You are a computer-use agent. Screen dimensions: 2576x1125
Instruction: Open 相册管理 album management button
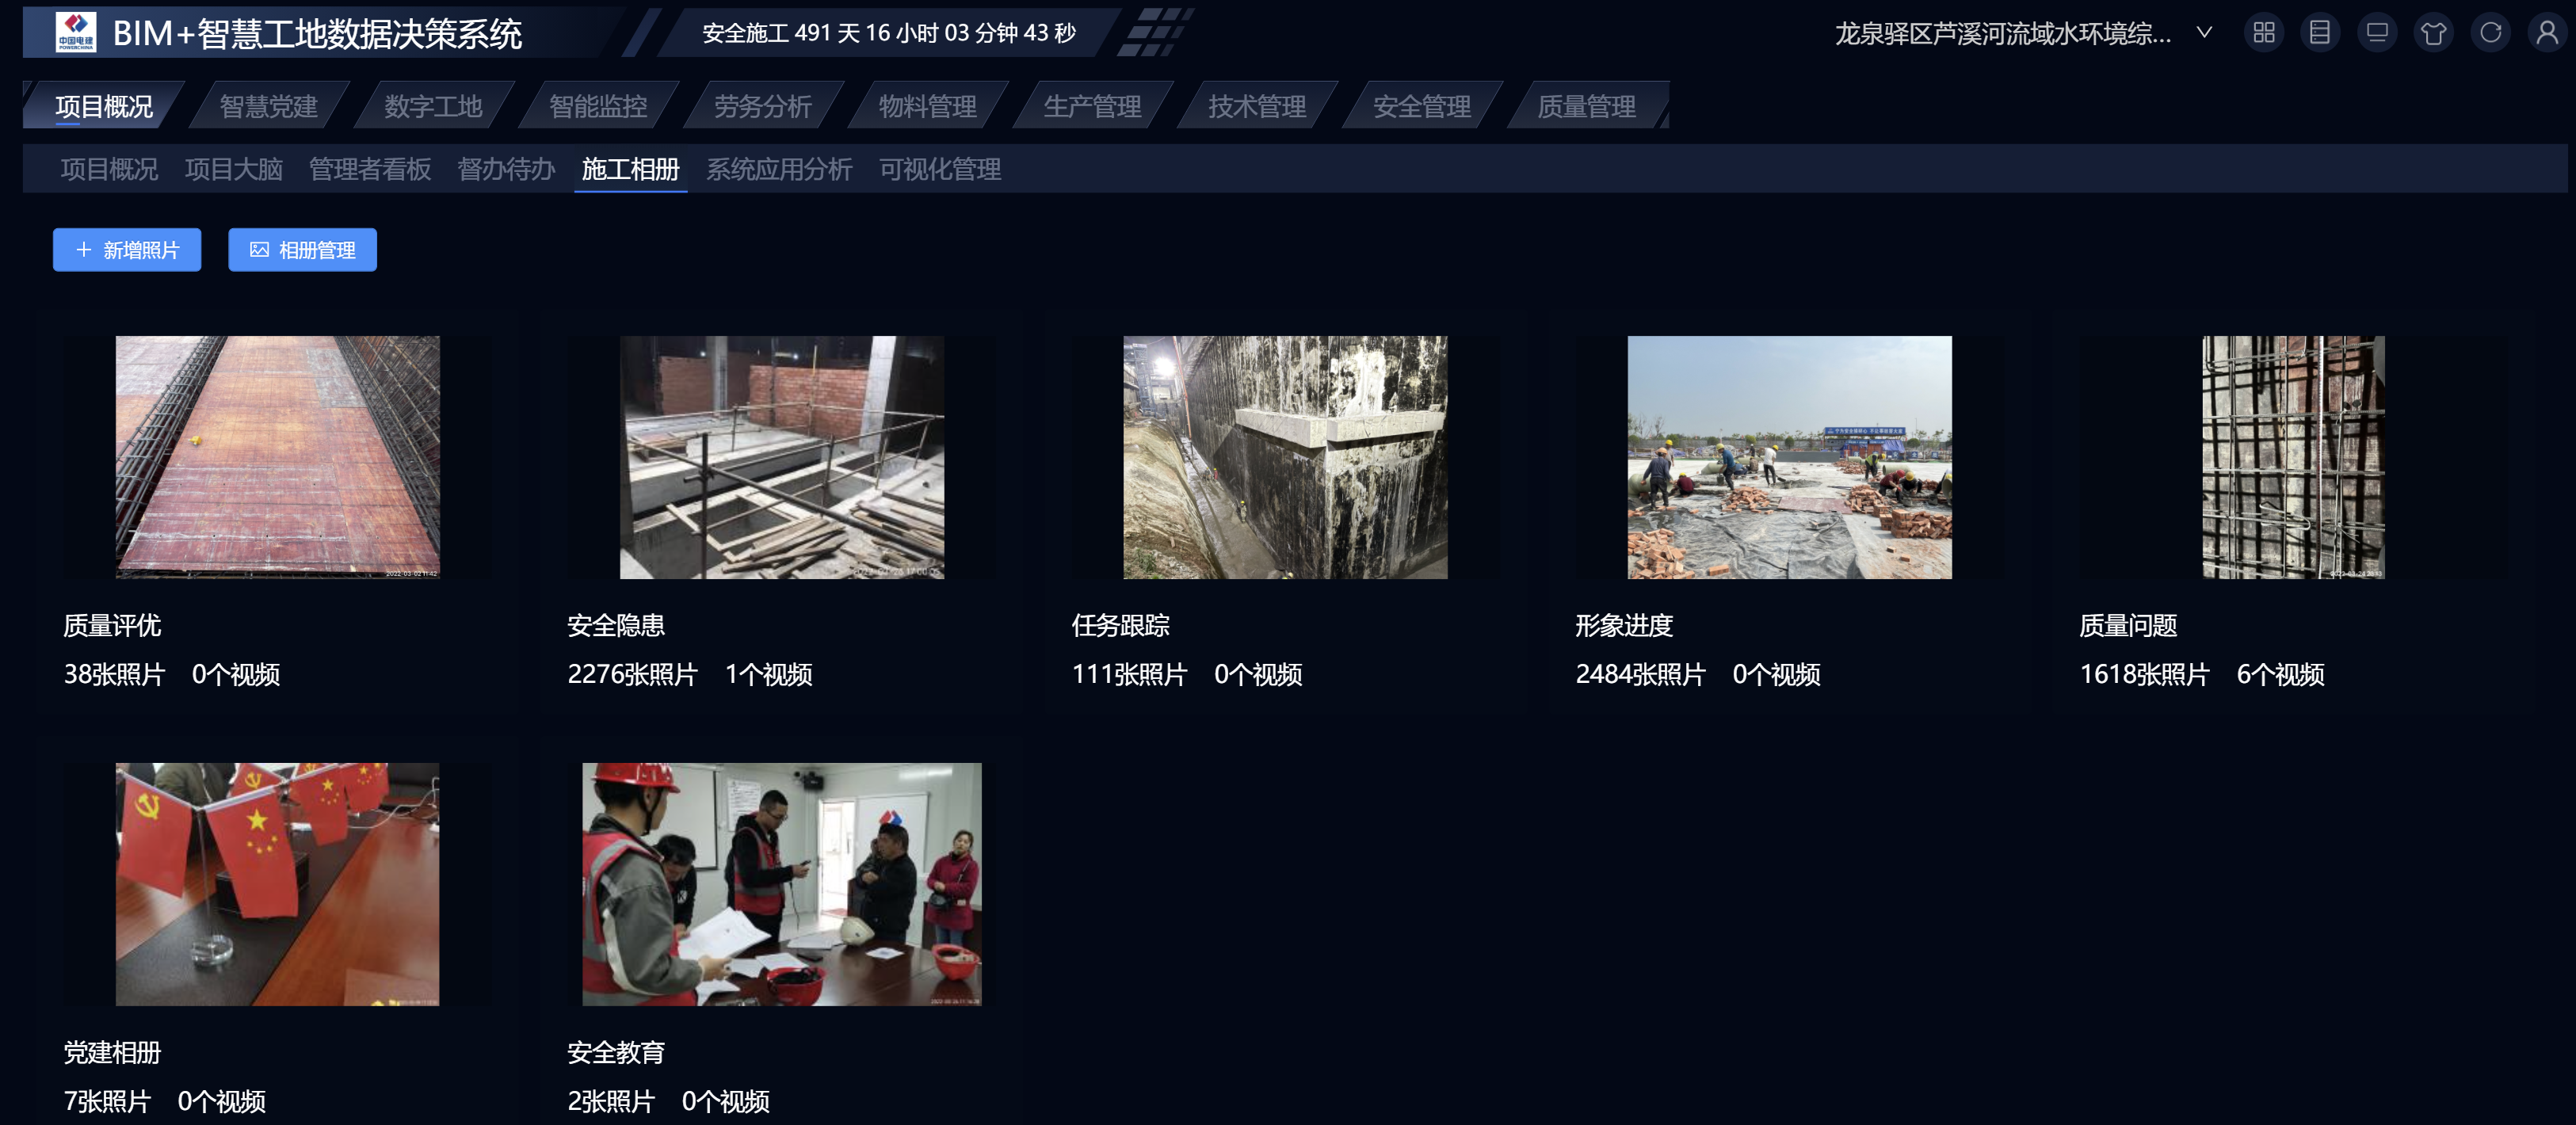[x=302, y=250]
